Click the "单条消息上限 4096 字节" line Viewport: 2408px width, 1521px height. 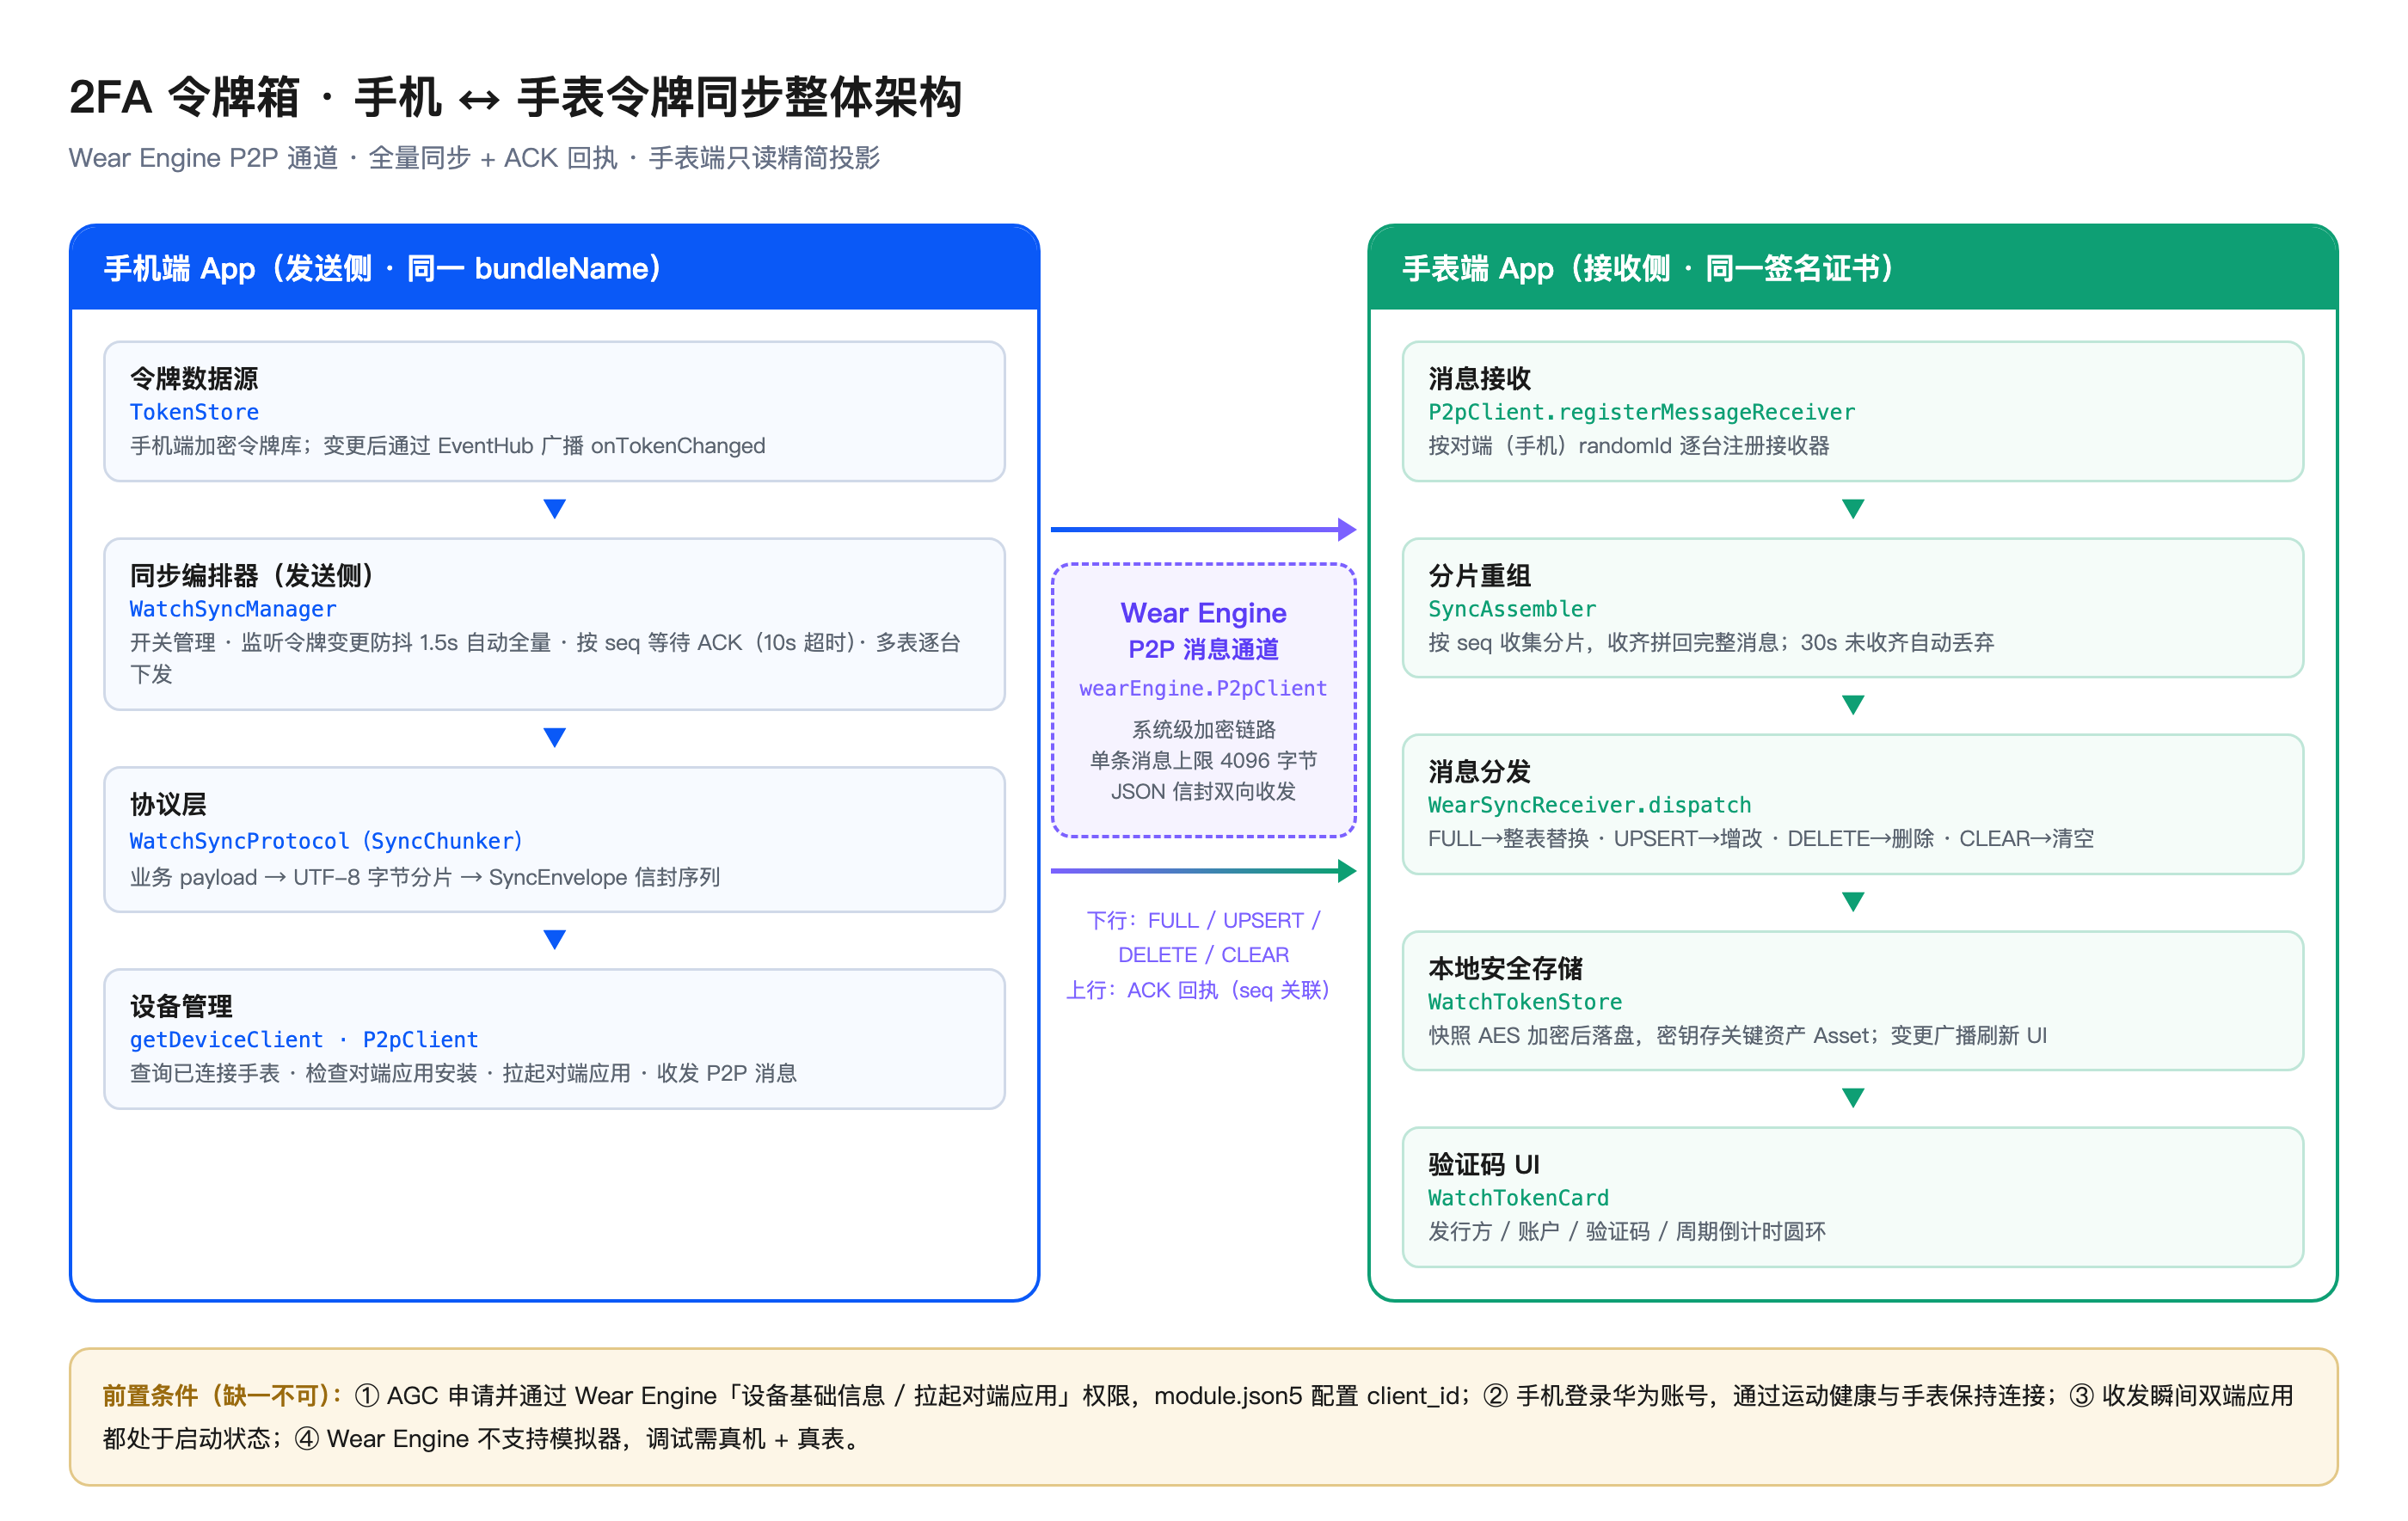tap(1203, 760)
